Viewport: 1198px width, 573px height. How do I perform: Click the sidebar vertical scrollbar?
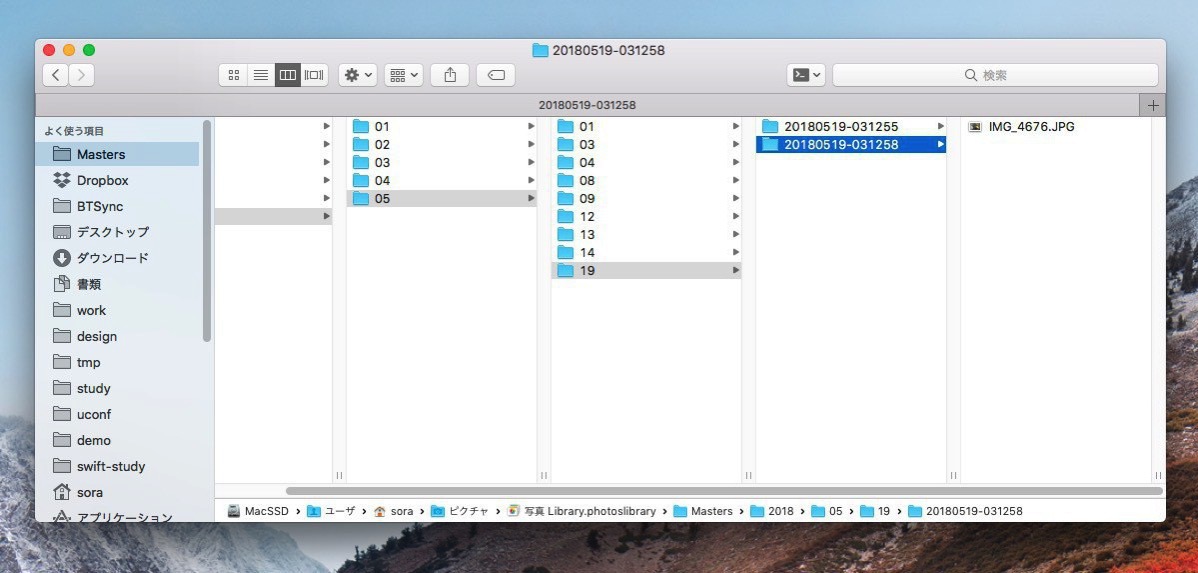[206, 231]
